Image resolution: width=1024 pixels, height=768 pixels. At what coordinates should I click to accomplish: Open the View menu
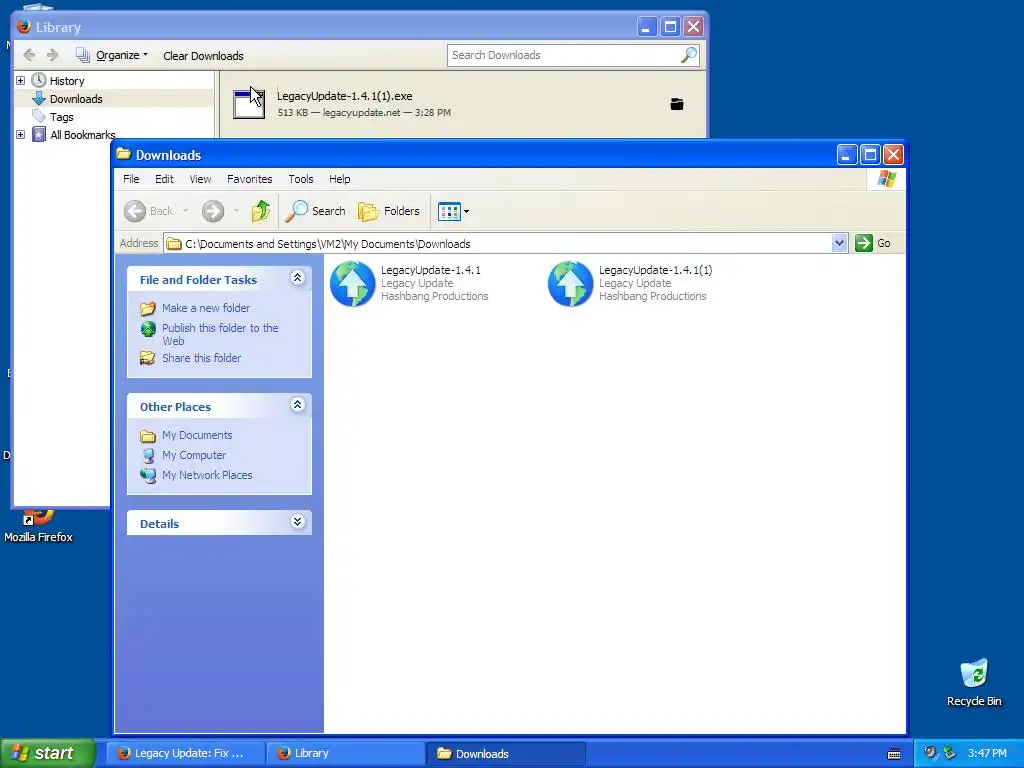click(x=200, y=179)
